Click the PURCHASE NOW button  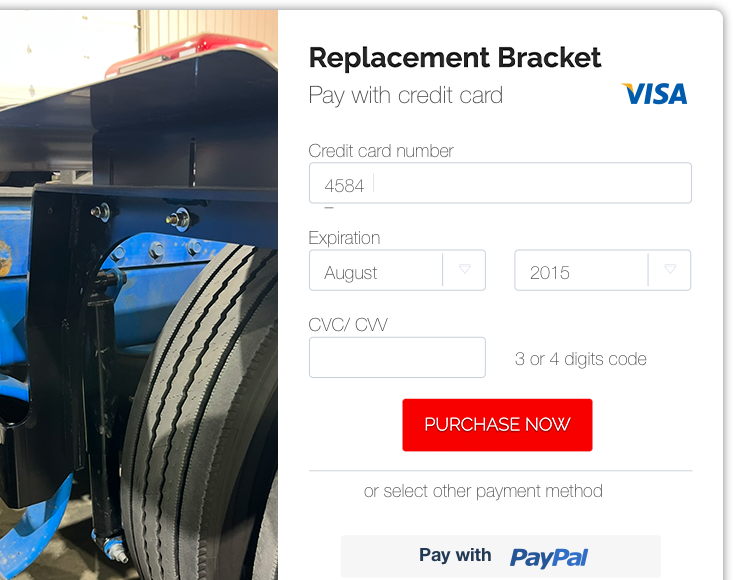pyautogui.click(x=497, y=425)
